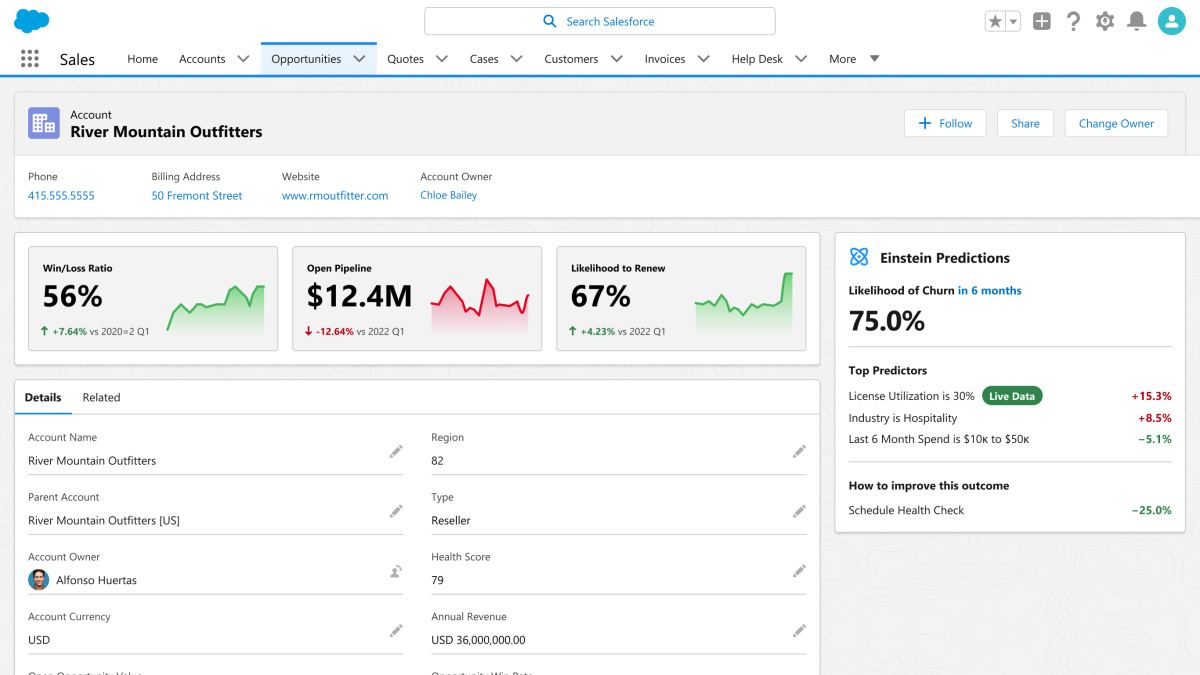1200x675 pixels.
Task: Open the Setup gear icon
Action: coord(1104,21)
